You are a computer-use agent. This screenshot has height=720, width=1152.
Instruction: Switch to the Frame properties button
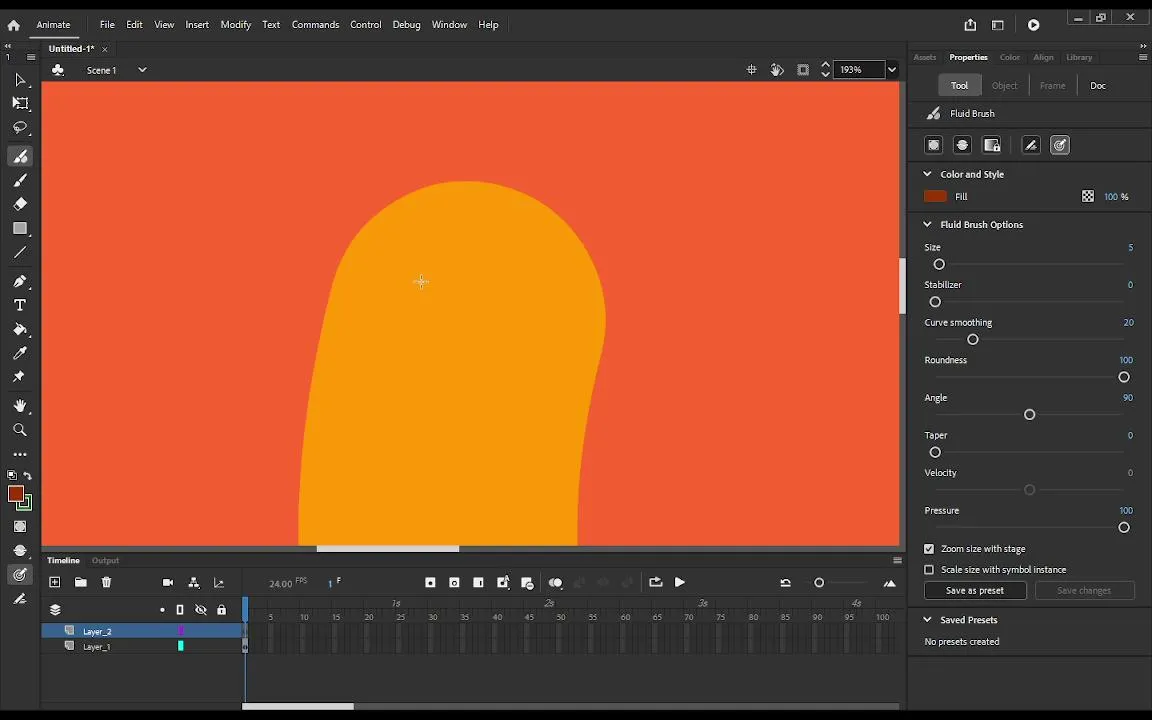click(x=1052, y=86)
